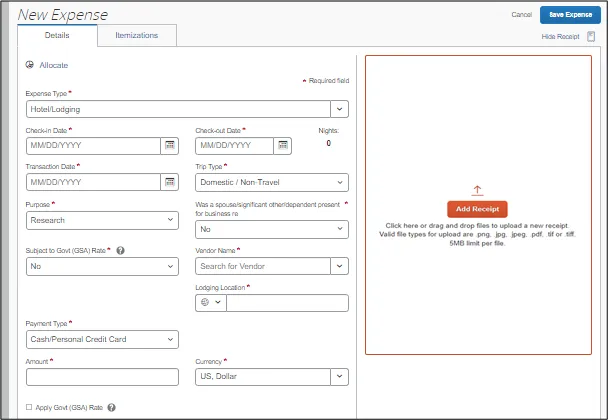Click the New Expense heading
Viewport: 608px width, 420px height.
[63, 15]
